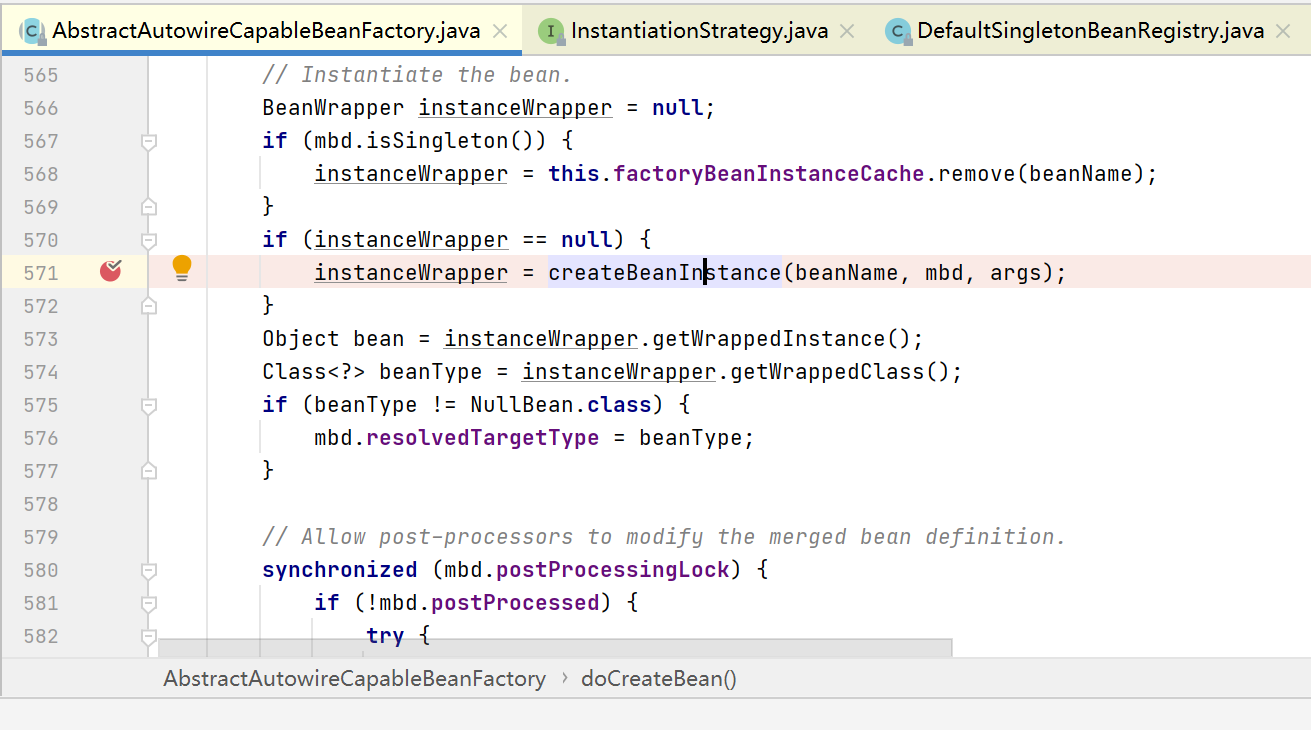Click the synchronized keyword on line 580

click(340, 570)
